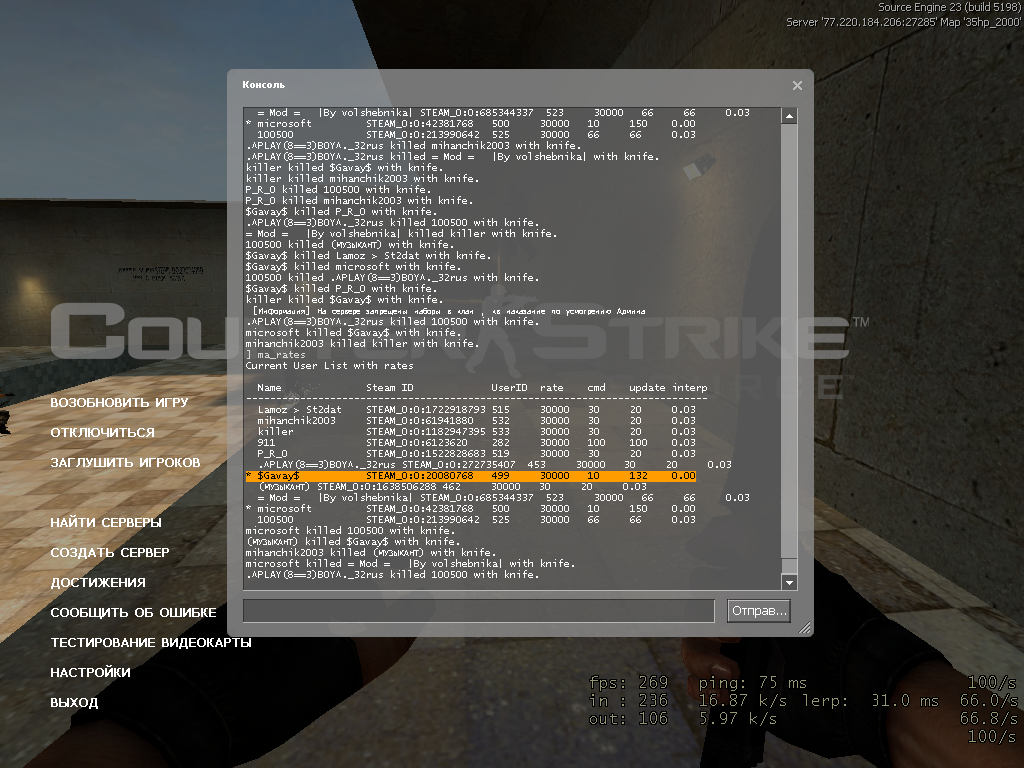Viewport: 1024px width, 768px height.
Task: Open the ЗАГЛУШИТЬ ИГРОКОВ menu item
Action: pyautogui.click(x=125, y=462)
